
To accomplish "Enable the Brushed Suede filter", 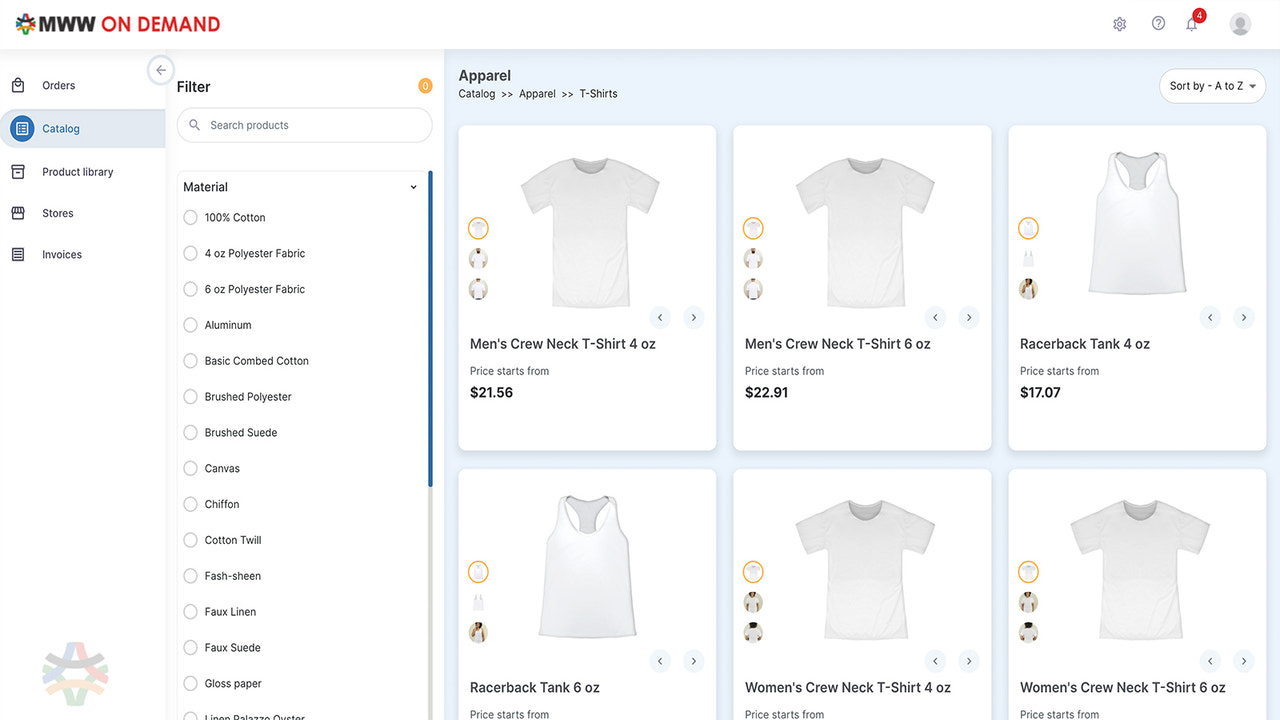I will [x=190, y=432].
